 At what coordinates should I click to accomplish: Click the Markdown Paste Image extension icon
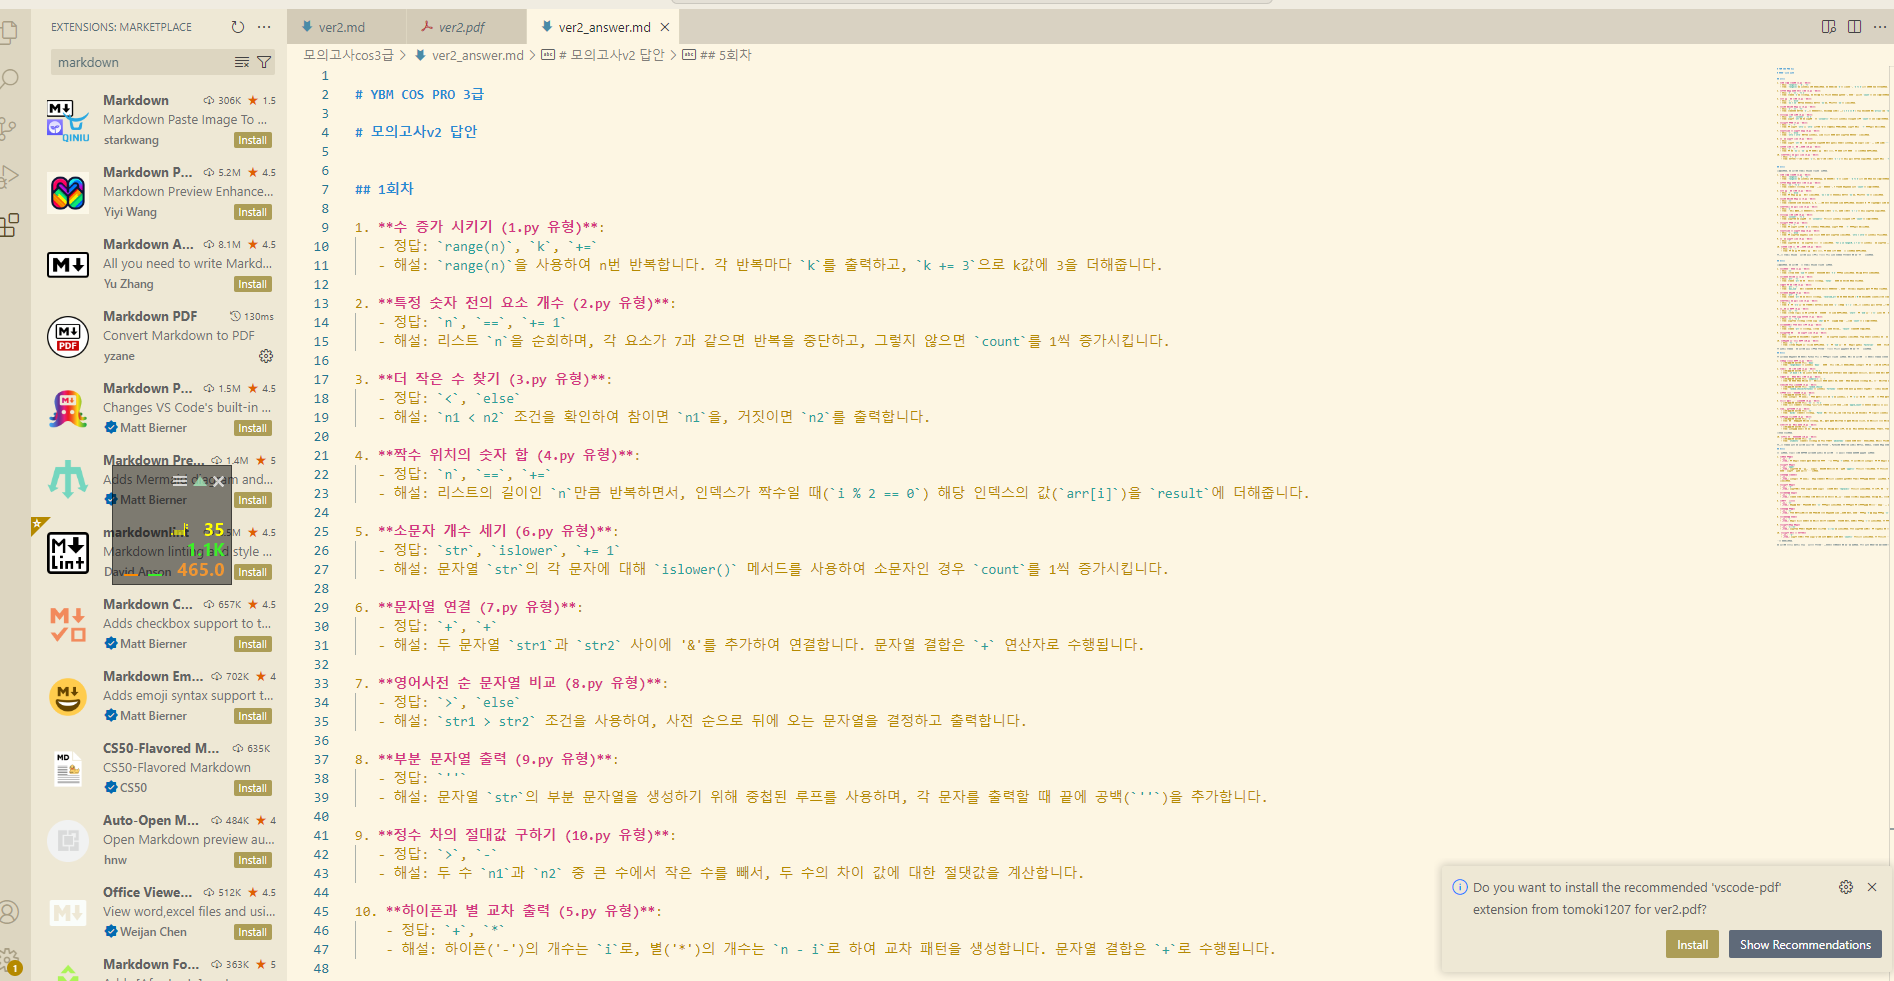68,121
